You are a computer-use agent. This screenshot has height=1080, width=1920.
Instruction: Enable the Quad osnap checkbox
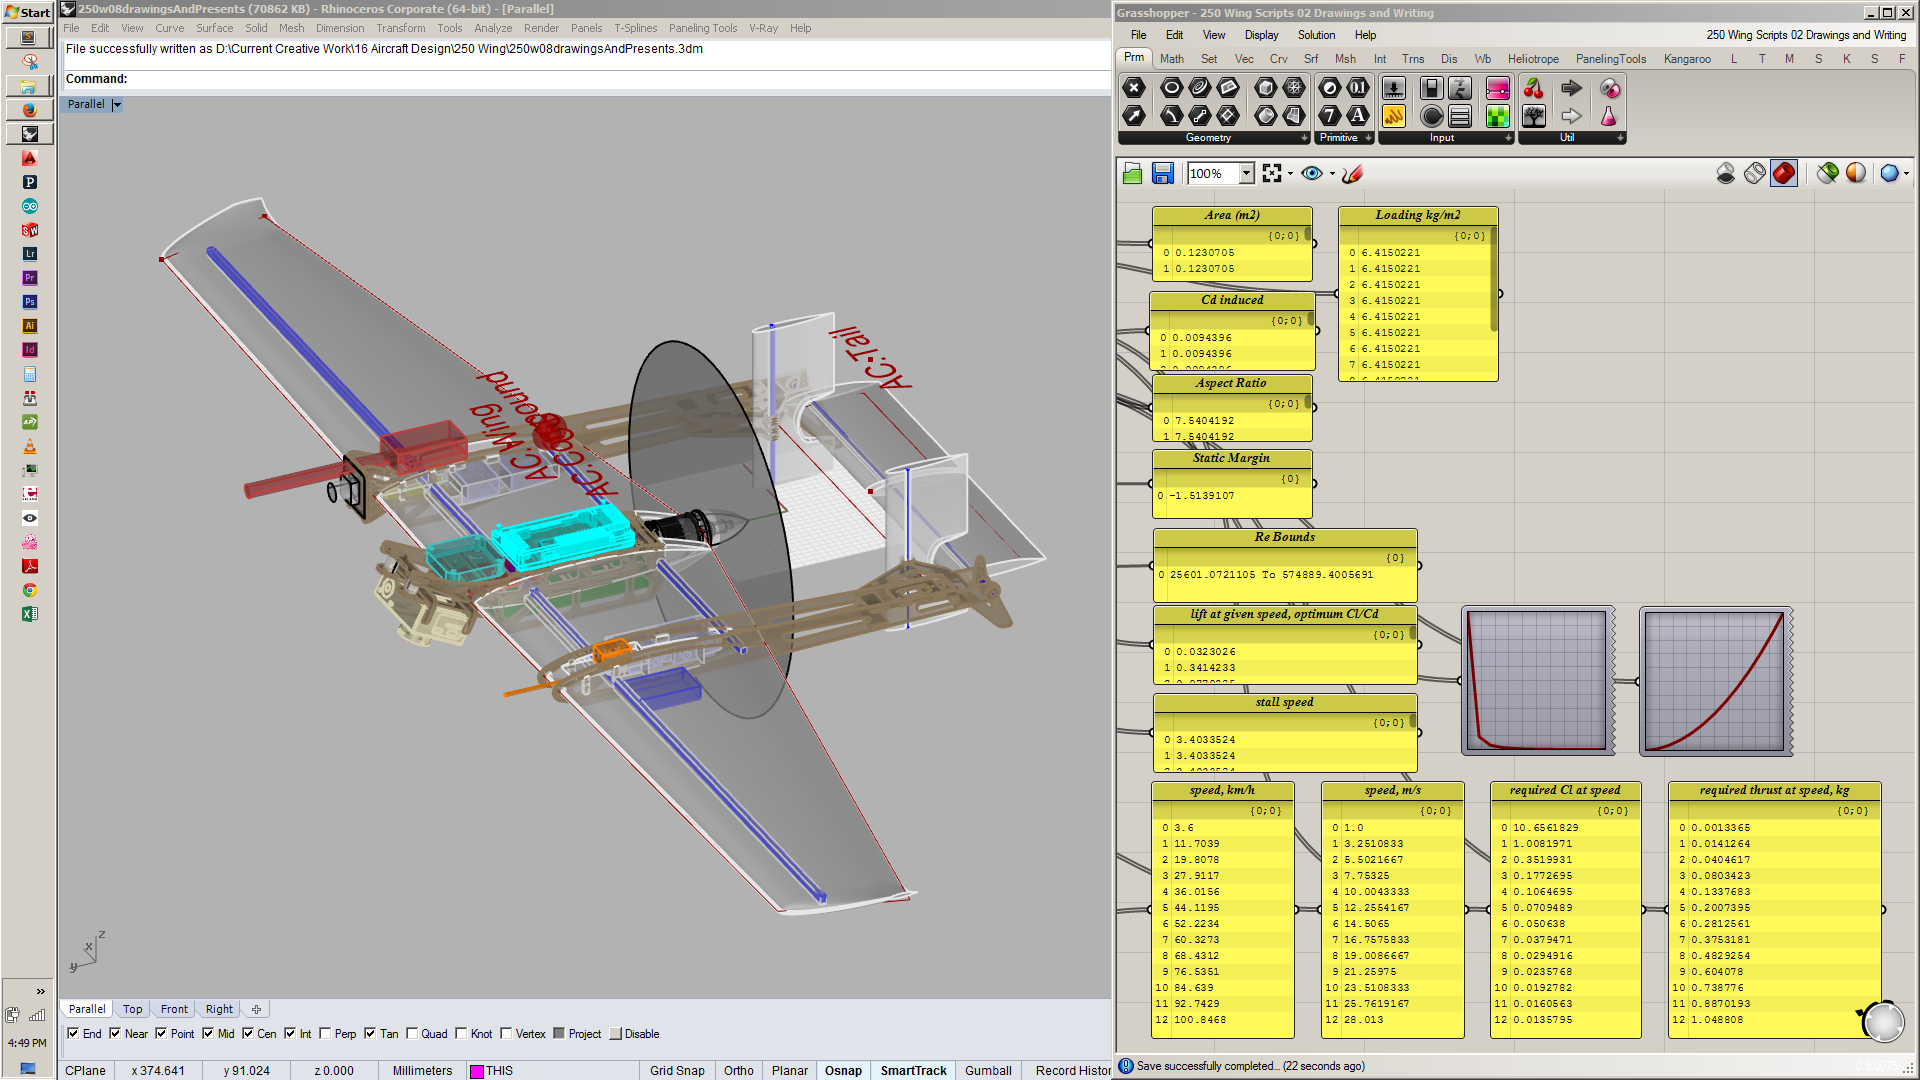click(412, 1034)
